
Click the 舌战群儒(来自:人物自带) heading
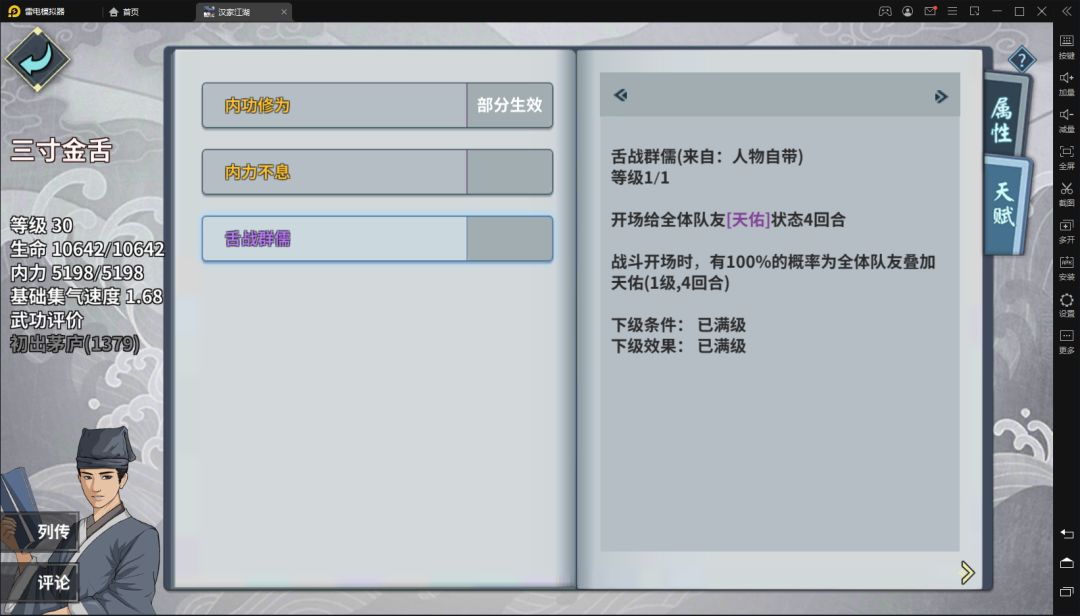pos(707,156)
